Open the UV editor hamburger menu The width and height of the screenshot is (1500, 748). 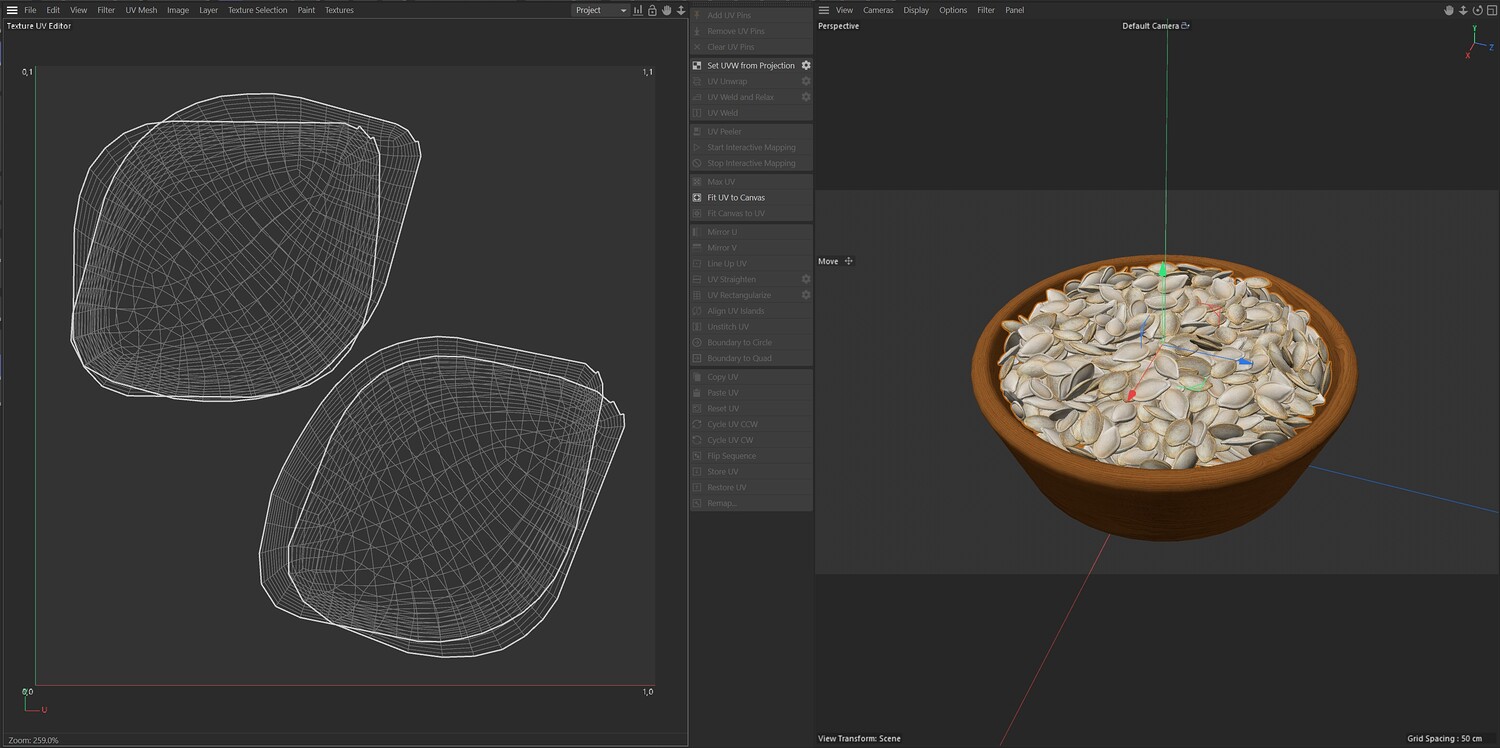pos(12,10)
